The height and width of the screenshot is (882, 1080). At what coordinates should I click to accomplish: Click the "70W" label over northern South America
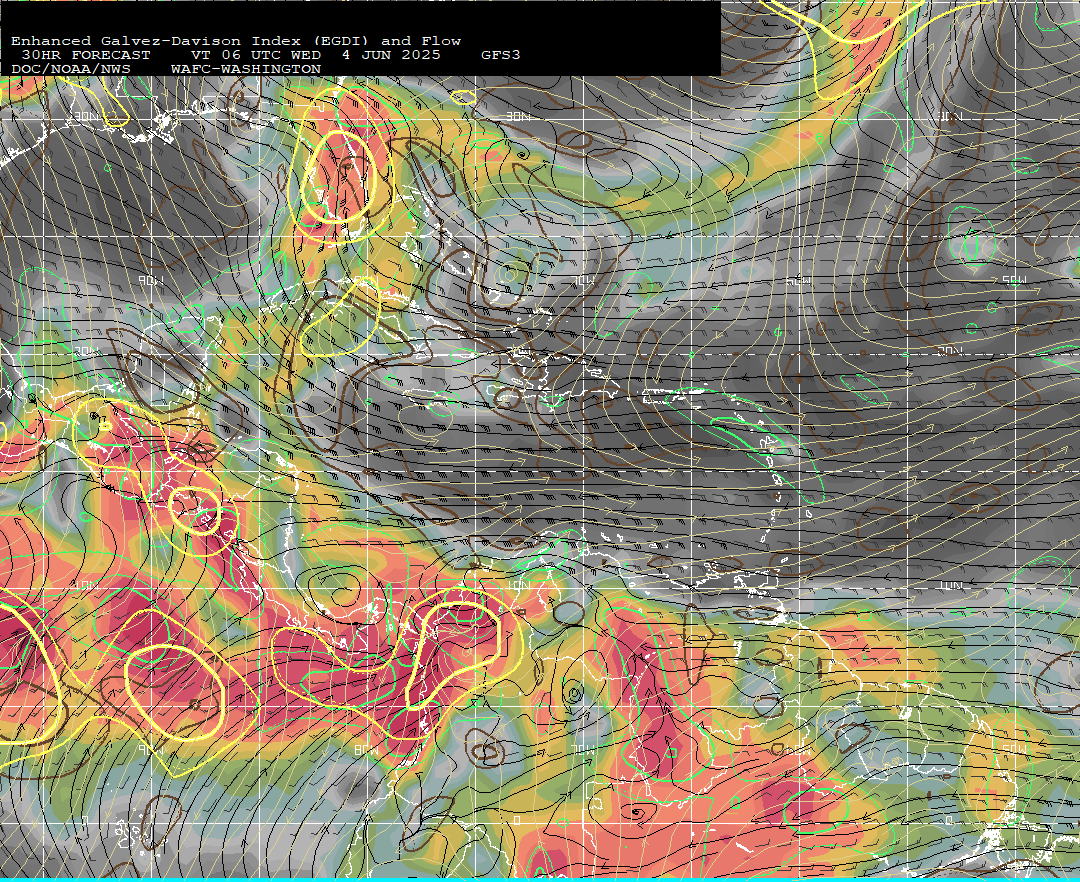pos(583,748)
